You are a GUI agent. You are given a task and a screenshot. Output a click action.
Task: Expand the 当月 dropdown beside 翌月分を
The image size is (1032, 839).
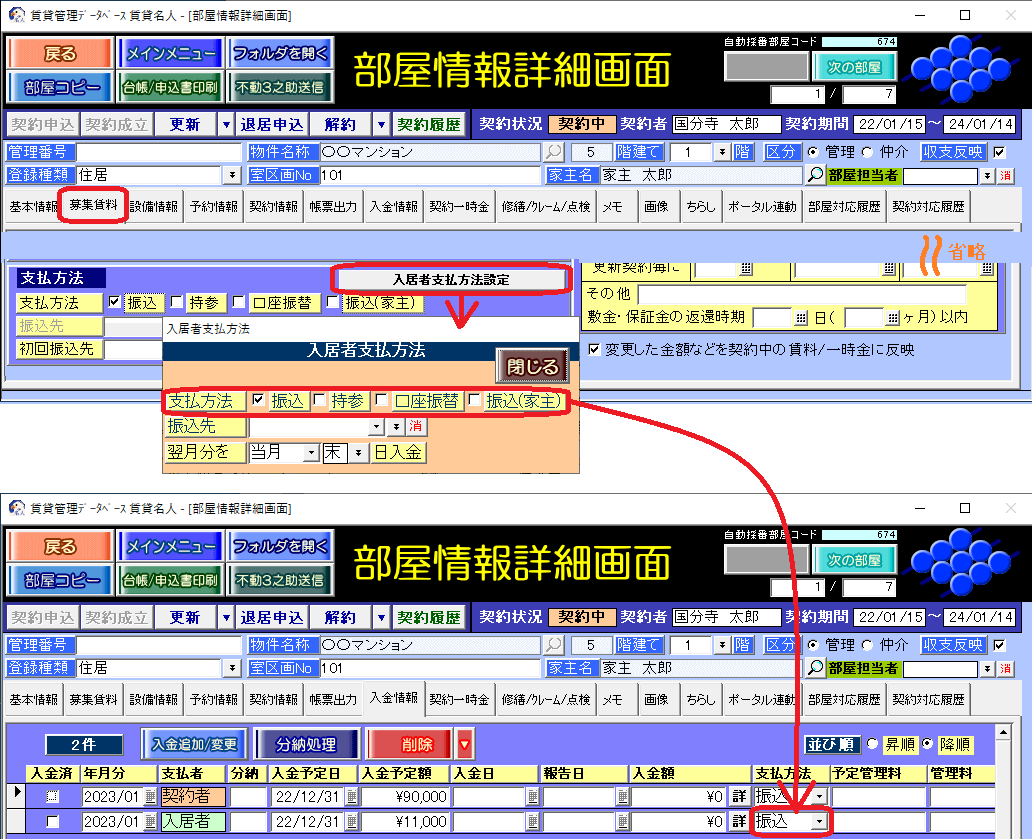pyautogui.click(x=311, y=453)
